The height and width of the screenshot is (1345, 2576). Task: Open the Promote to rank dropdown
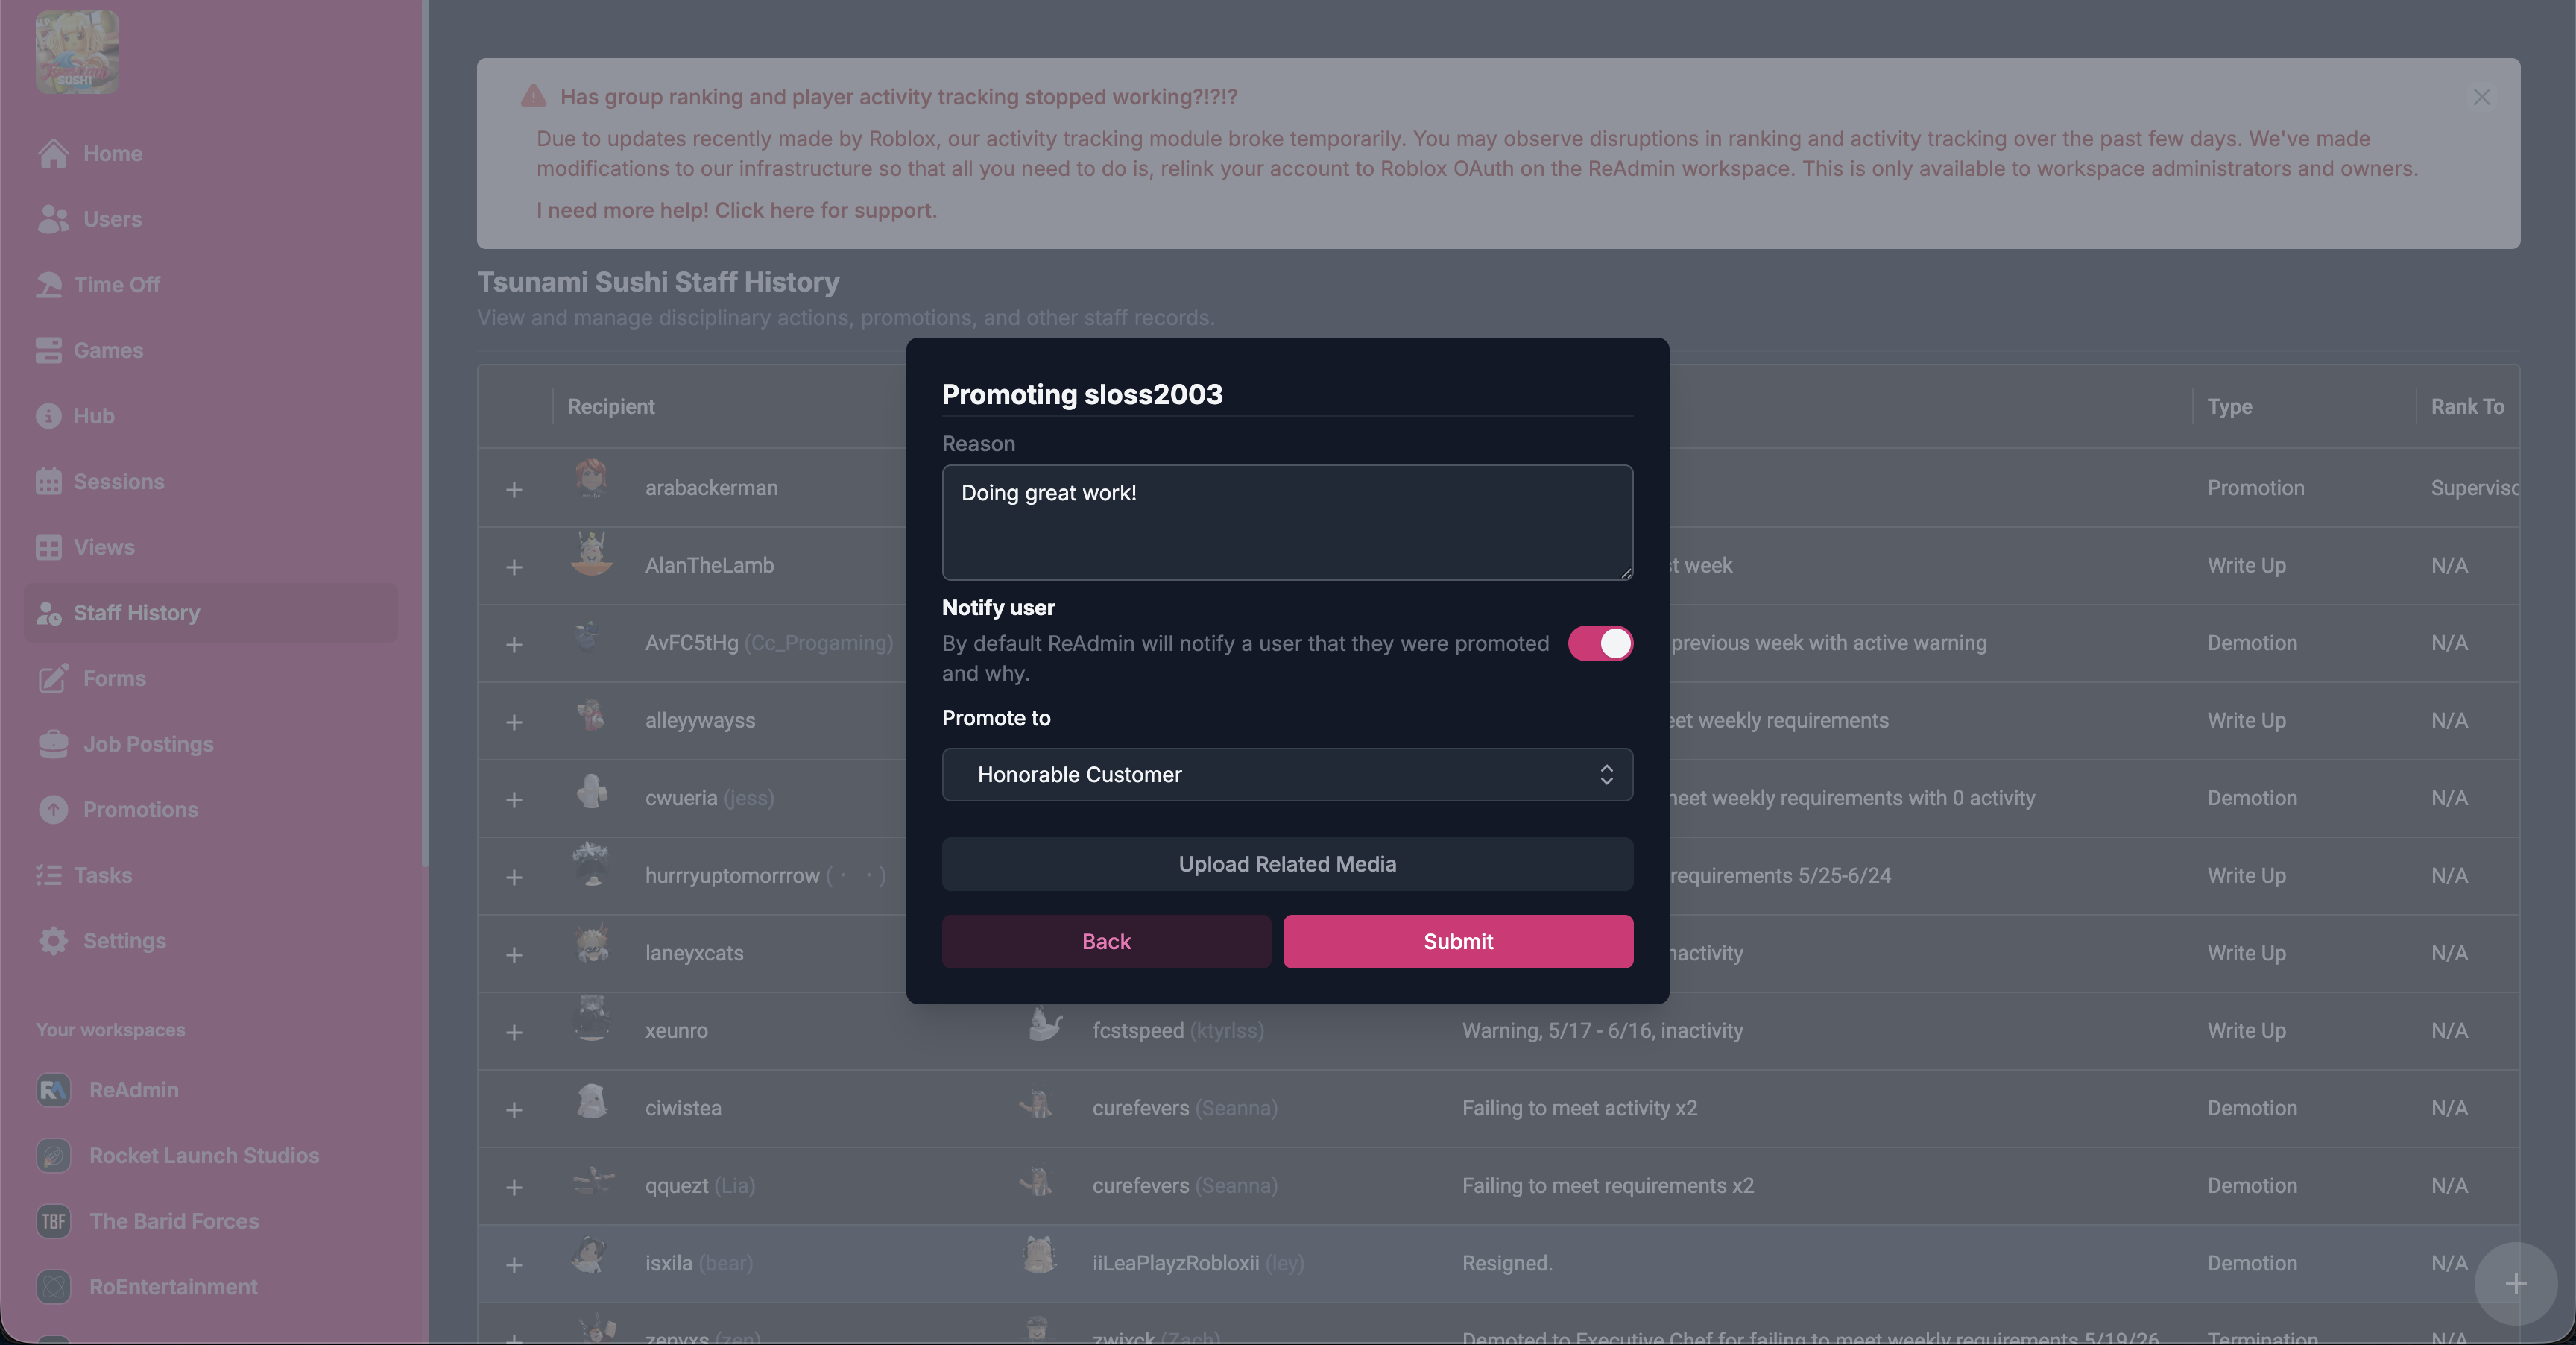coord(1287,775)
